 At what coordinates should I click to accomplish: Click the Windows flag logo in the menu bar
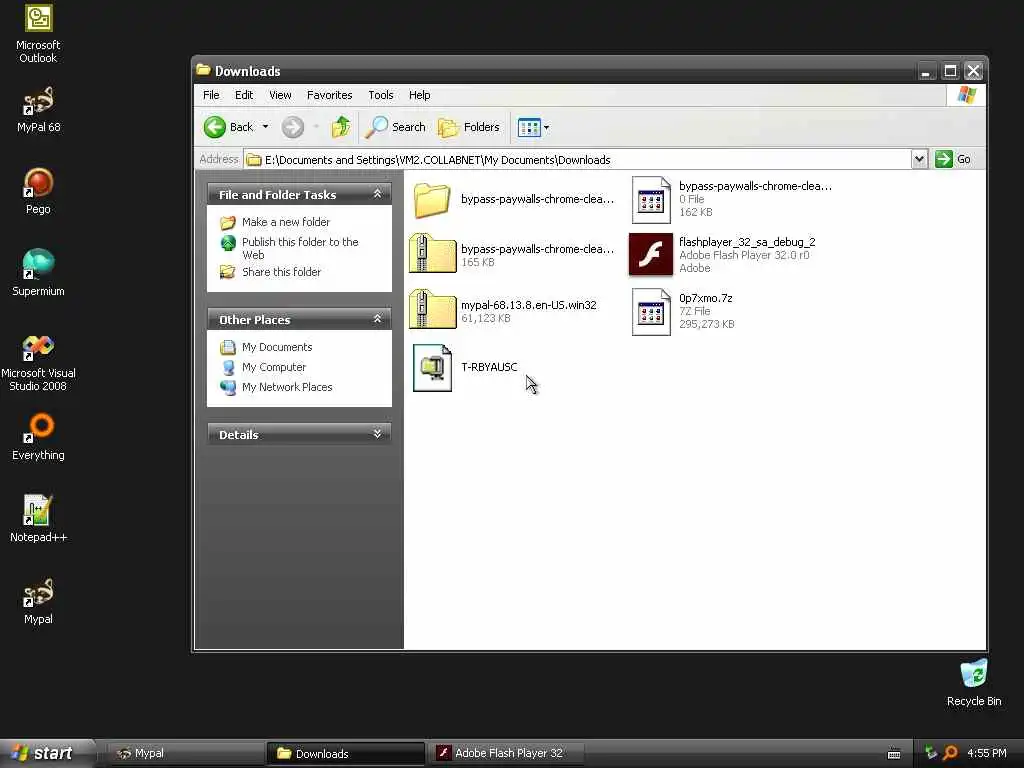pyautogui.click(x=967, y=95)
